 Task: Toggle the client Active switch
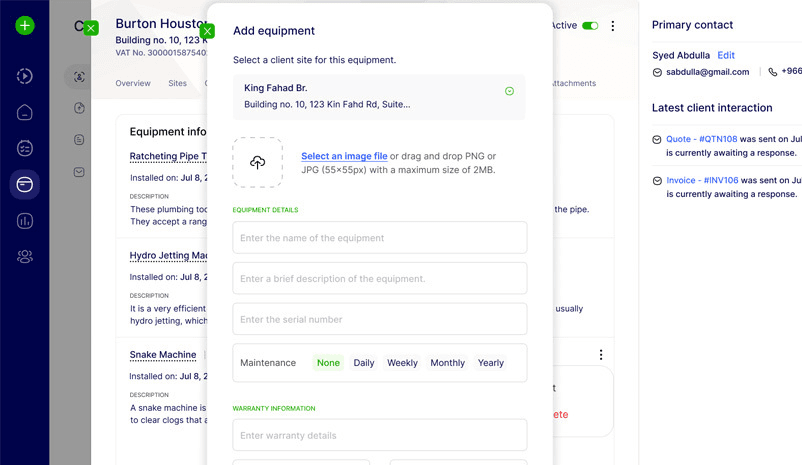(590, 26)
